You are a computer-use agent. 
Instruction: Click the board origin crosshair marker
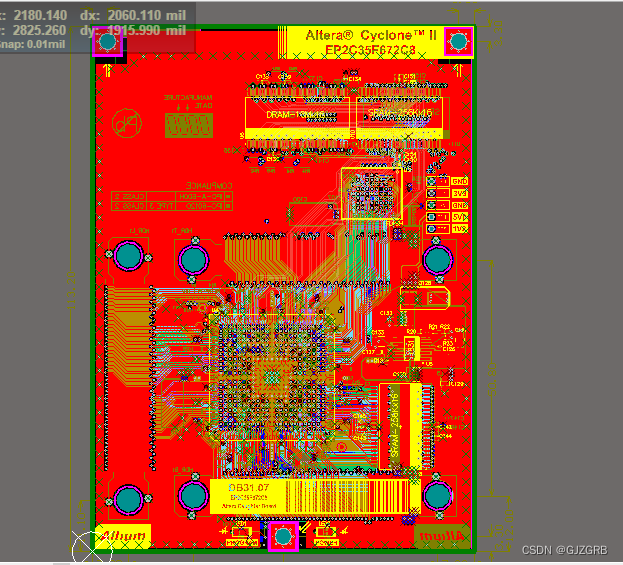91,550
